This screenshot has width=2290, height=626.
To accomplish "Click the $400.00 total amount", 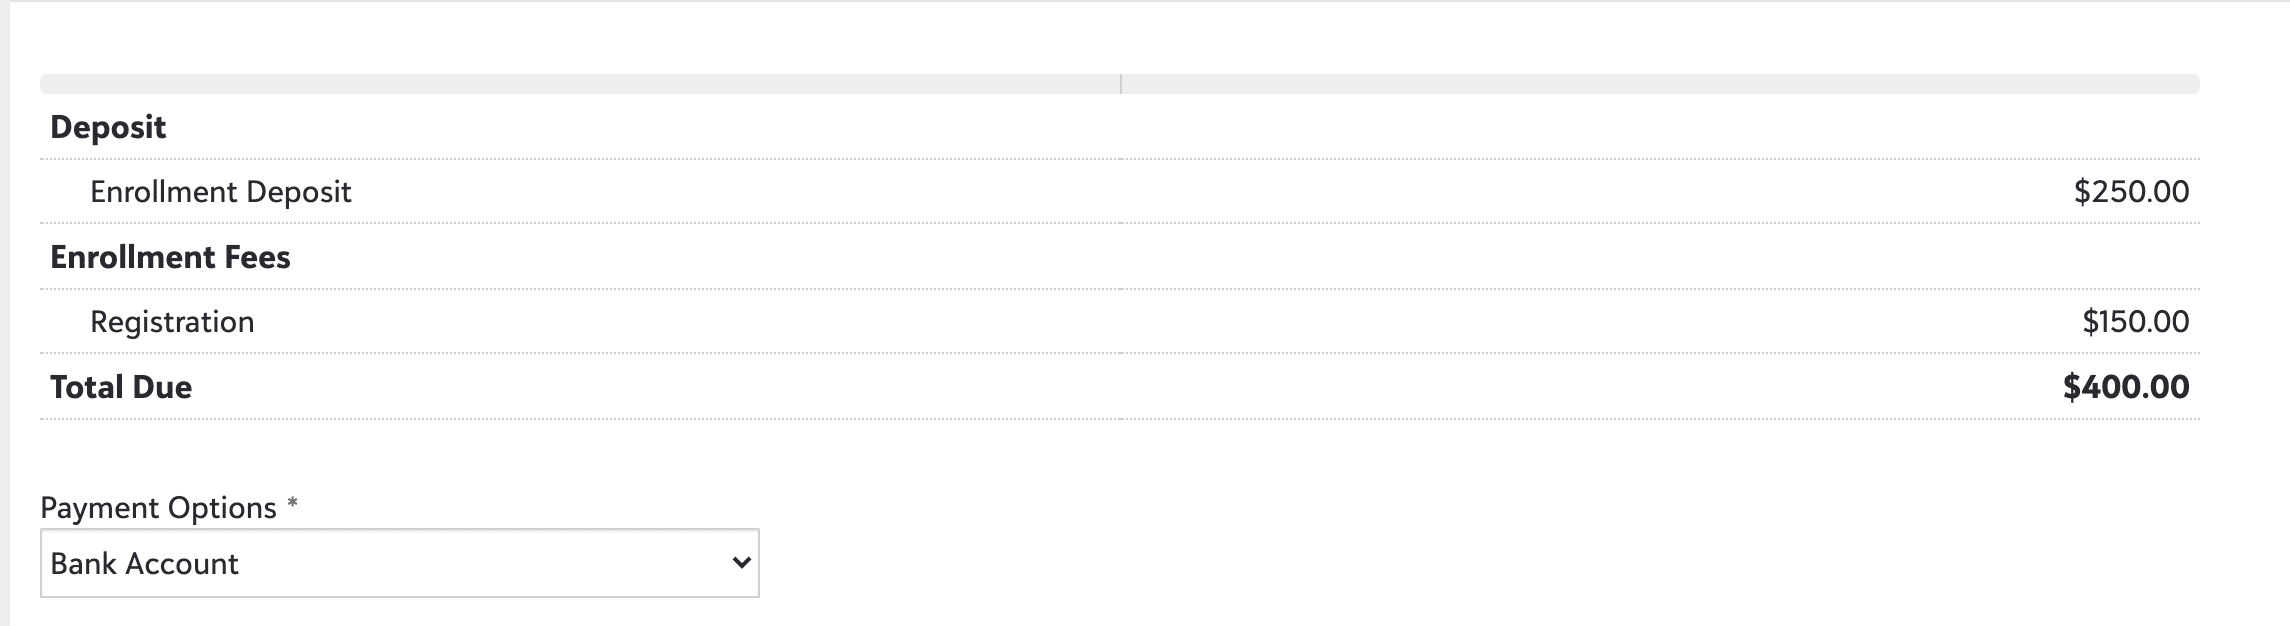I will [x=2126, y=387].
